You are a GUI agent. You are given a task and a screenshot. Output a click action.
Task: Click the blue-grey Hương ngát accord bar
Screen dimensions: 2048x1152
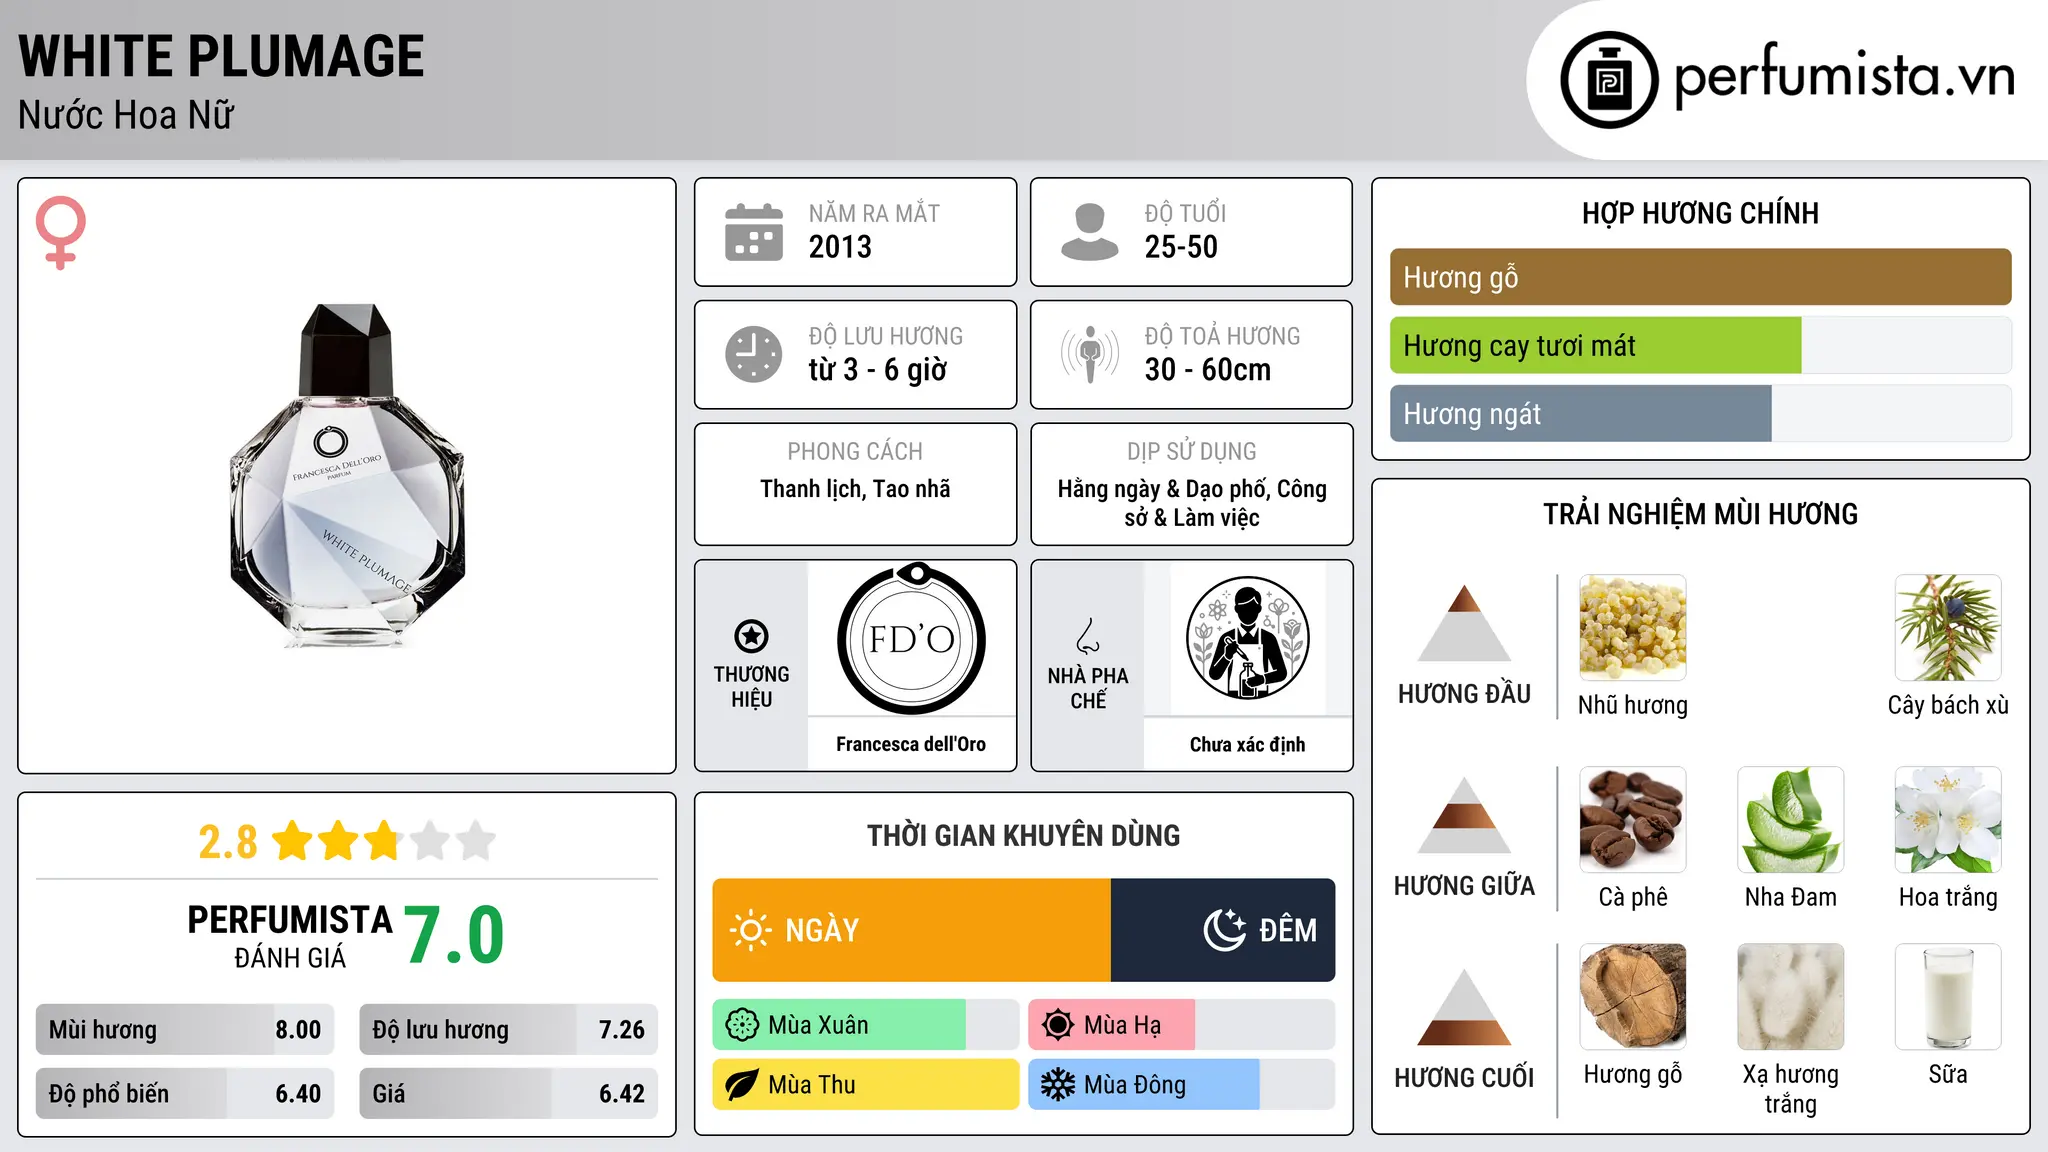(1581, 414)
